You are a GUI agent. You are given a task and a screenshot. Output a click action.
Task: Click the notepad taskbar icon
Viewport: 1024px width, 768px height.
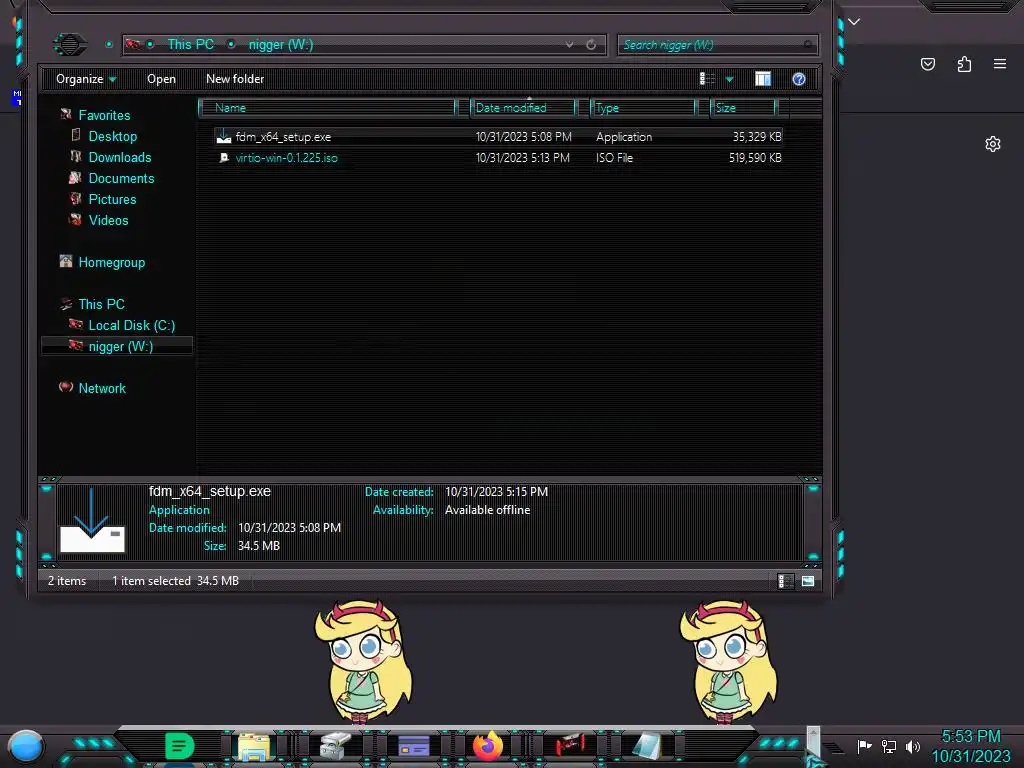point(646,746)
